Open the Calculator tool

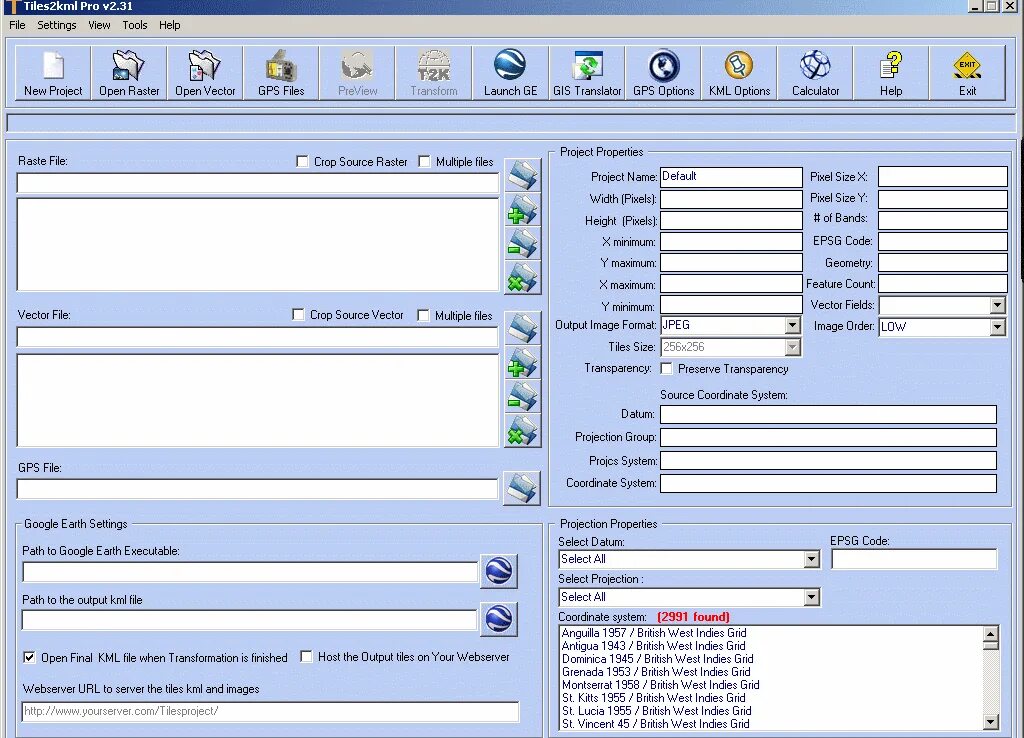(x=815, y=72)
